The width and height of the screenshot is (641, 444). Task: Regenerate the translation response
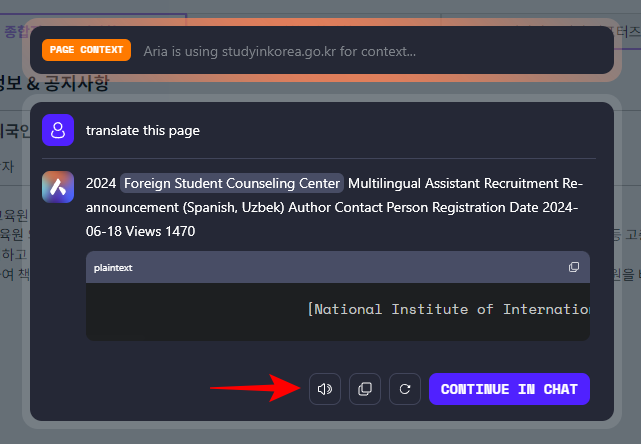(x=404, y=389)
